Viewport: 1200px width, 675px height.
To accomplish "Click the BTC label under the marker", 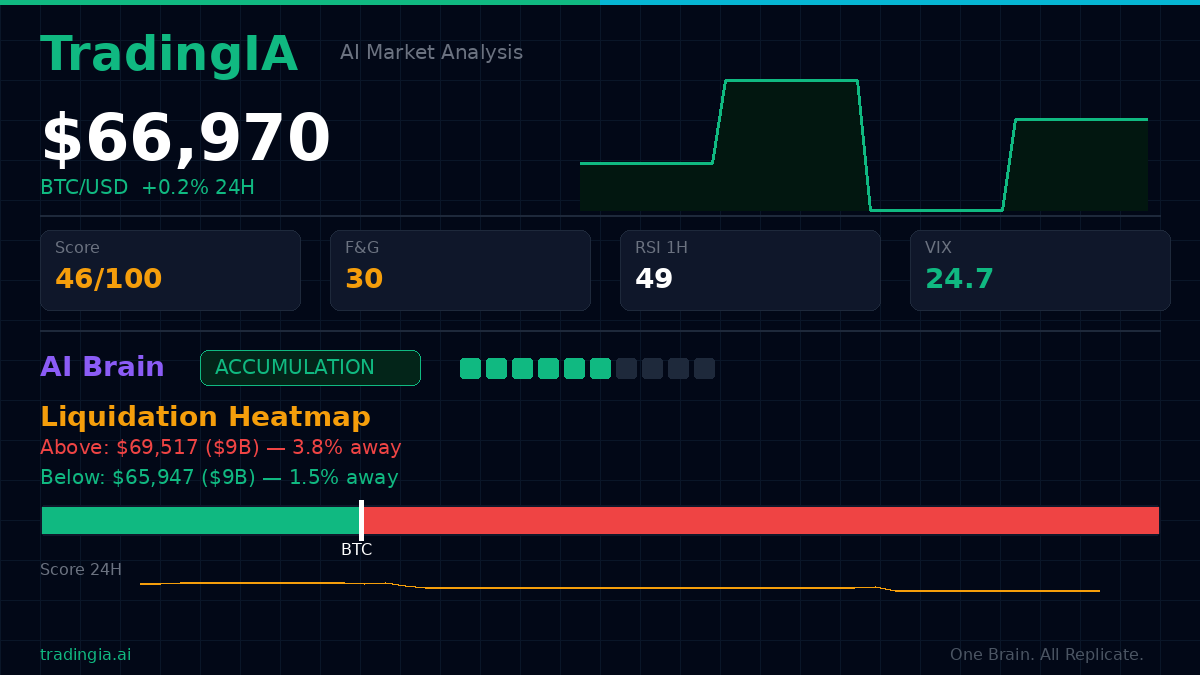I will pyautogui.click(x=356, y=550).
